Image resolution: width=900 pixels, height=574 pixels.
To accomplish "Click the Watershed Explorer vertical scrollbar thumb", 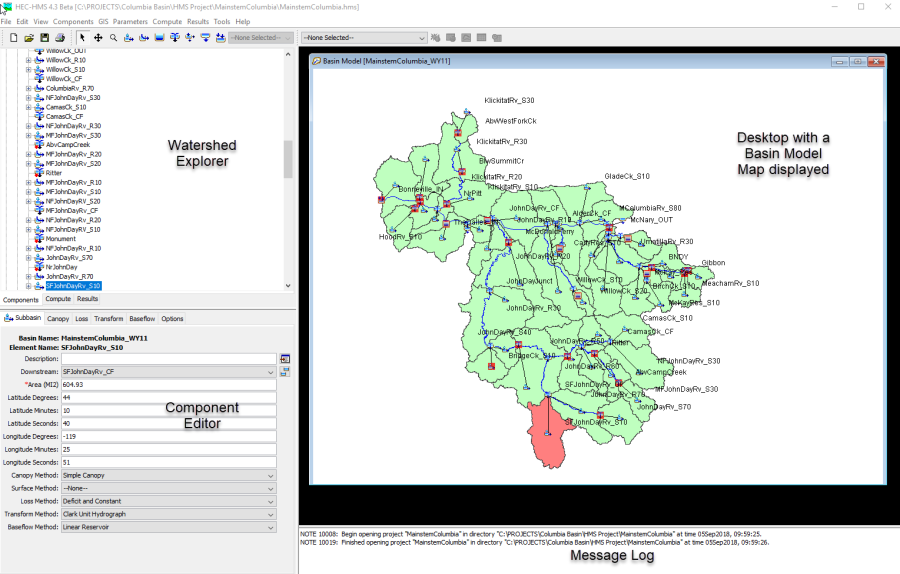I will point(288,158).
